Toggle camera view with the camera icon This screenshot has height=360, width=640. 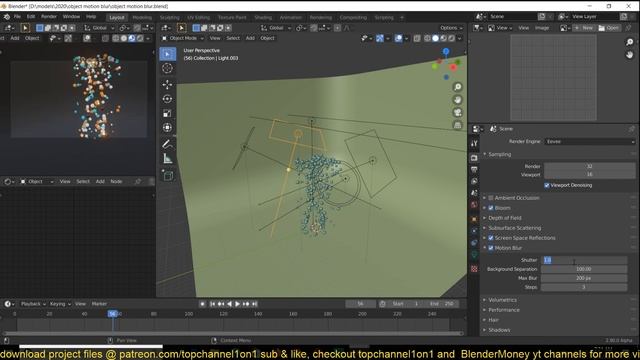[x=458, y=112]
